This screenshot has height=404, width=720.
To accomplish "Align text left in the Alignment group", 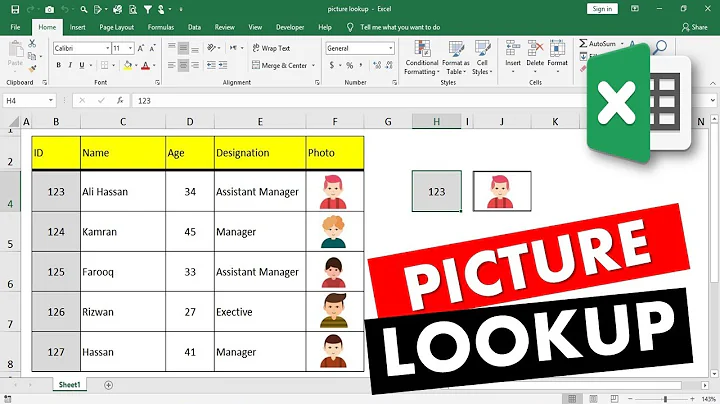I will click(171, 65).
